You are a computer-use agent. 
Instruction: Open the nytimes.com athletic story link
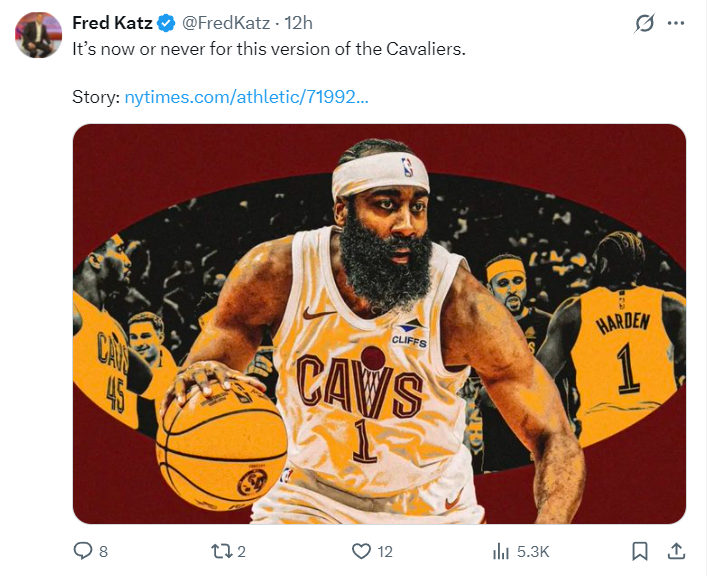(246, 97)
